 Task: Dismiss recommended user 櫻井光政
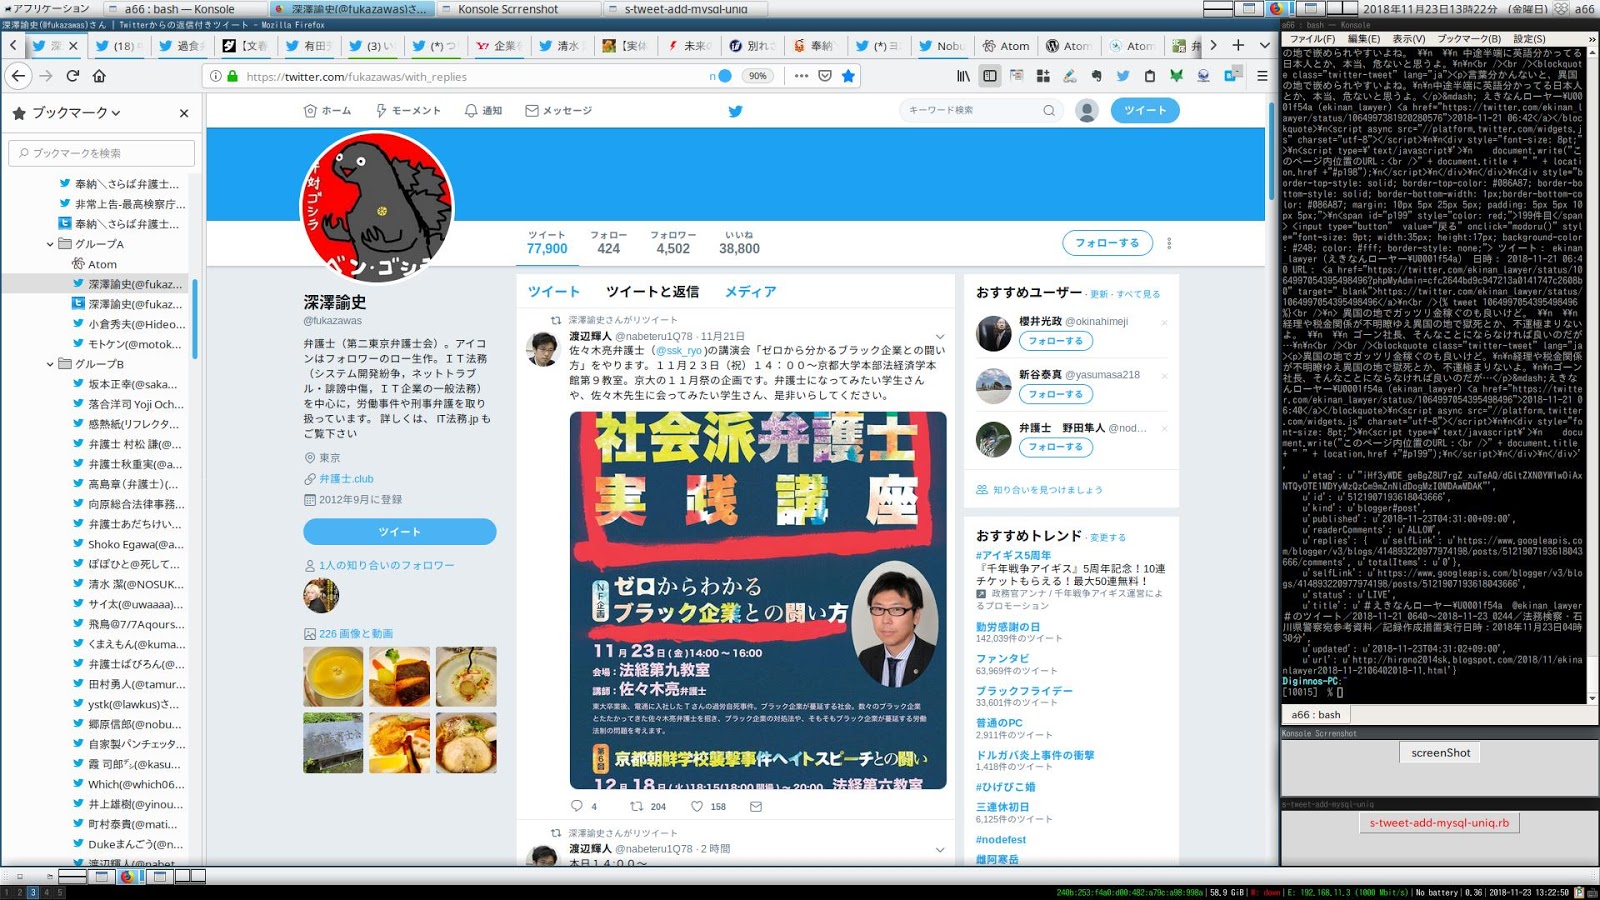click(x=1164, y=322)
